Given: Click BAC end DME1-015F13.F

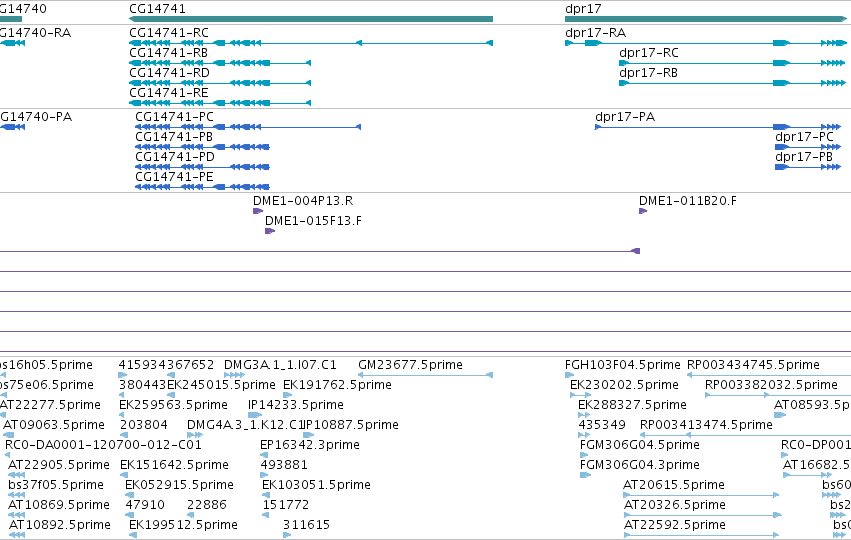Looking at the screenshot, I should tap(313, 221).
